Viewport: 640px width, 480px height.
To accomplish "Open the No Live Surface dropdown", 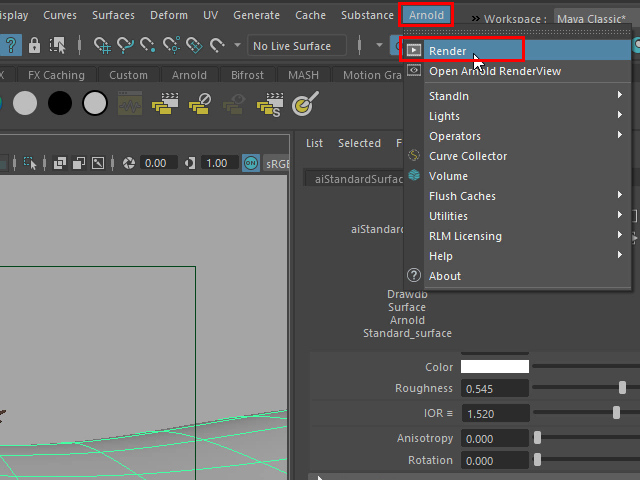I will [x=296, y=46].
